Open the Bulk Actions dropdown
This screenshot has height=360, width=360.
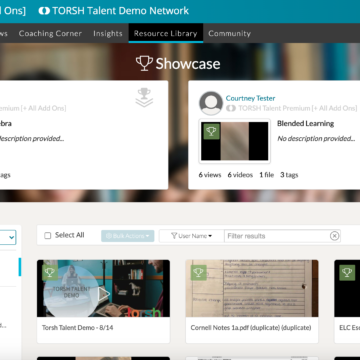tap(128, 236)
